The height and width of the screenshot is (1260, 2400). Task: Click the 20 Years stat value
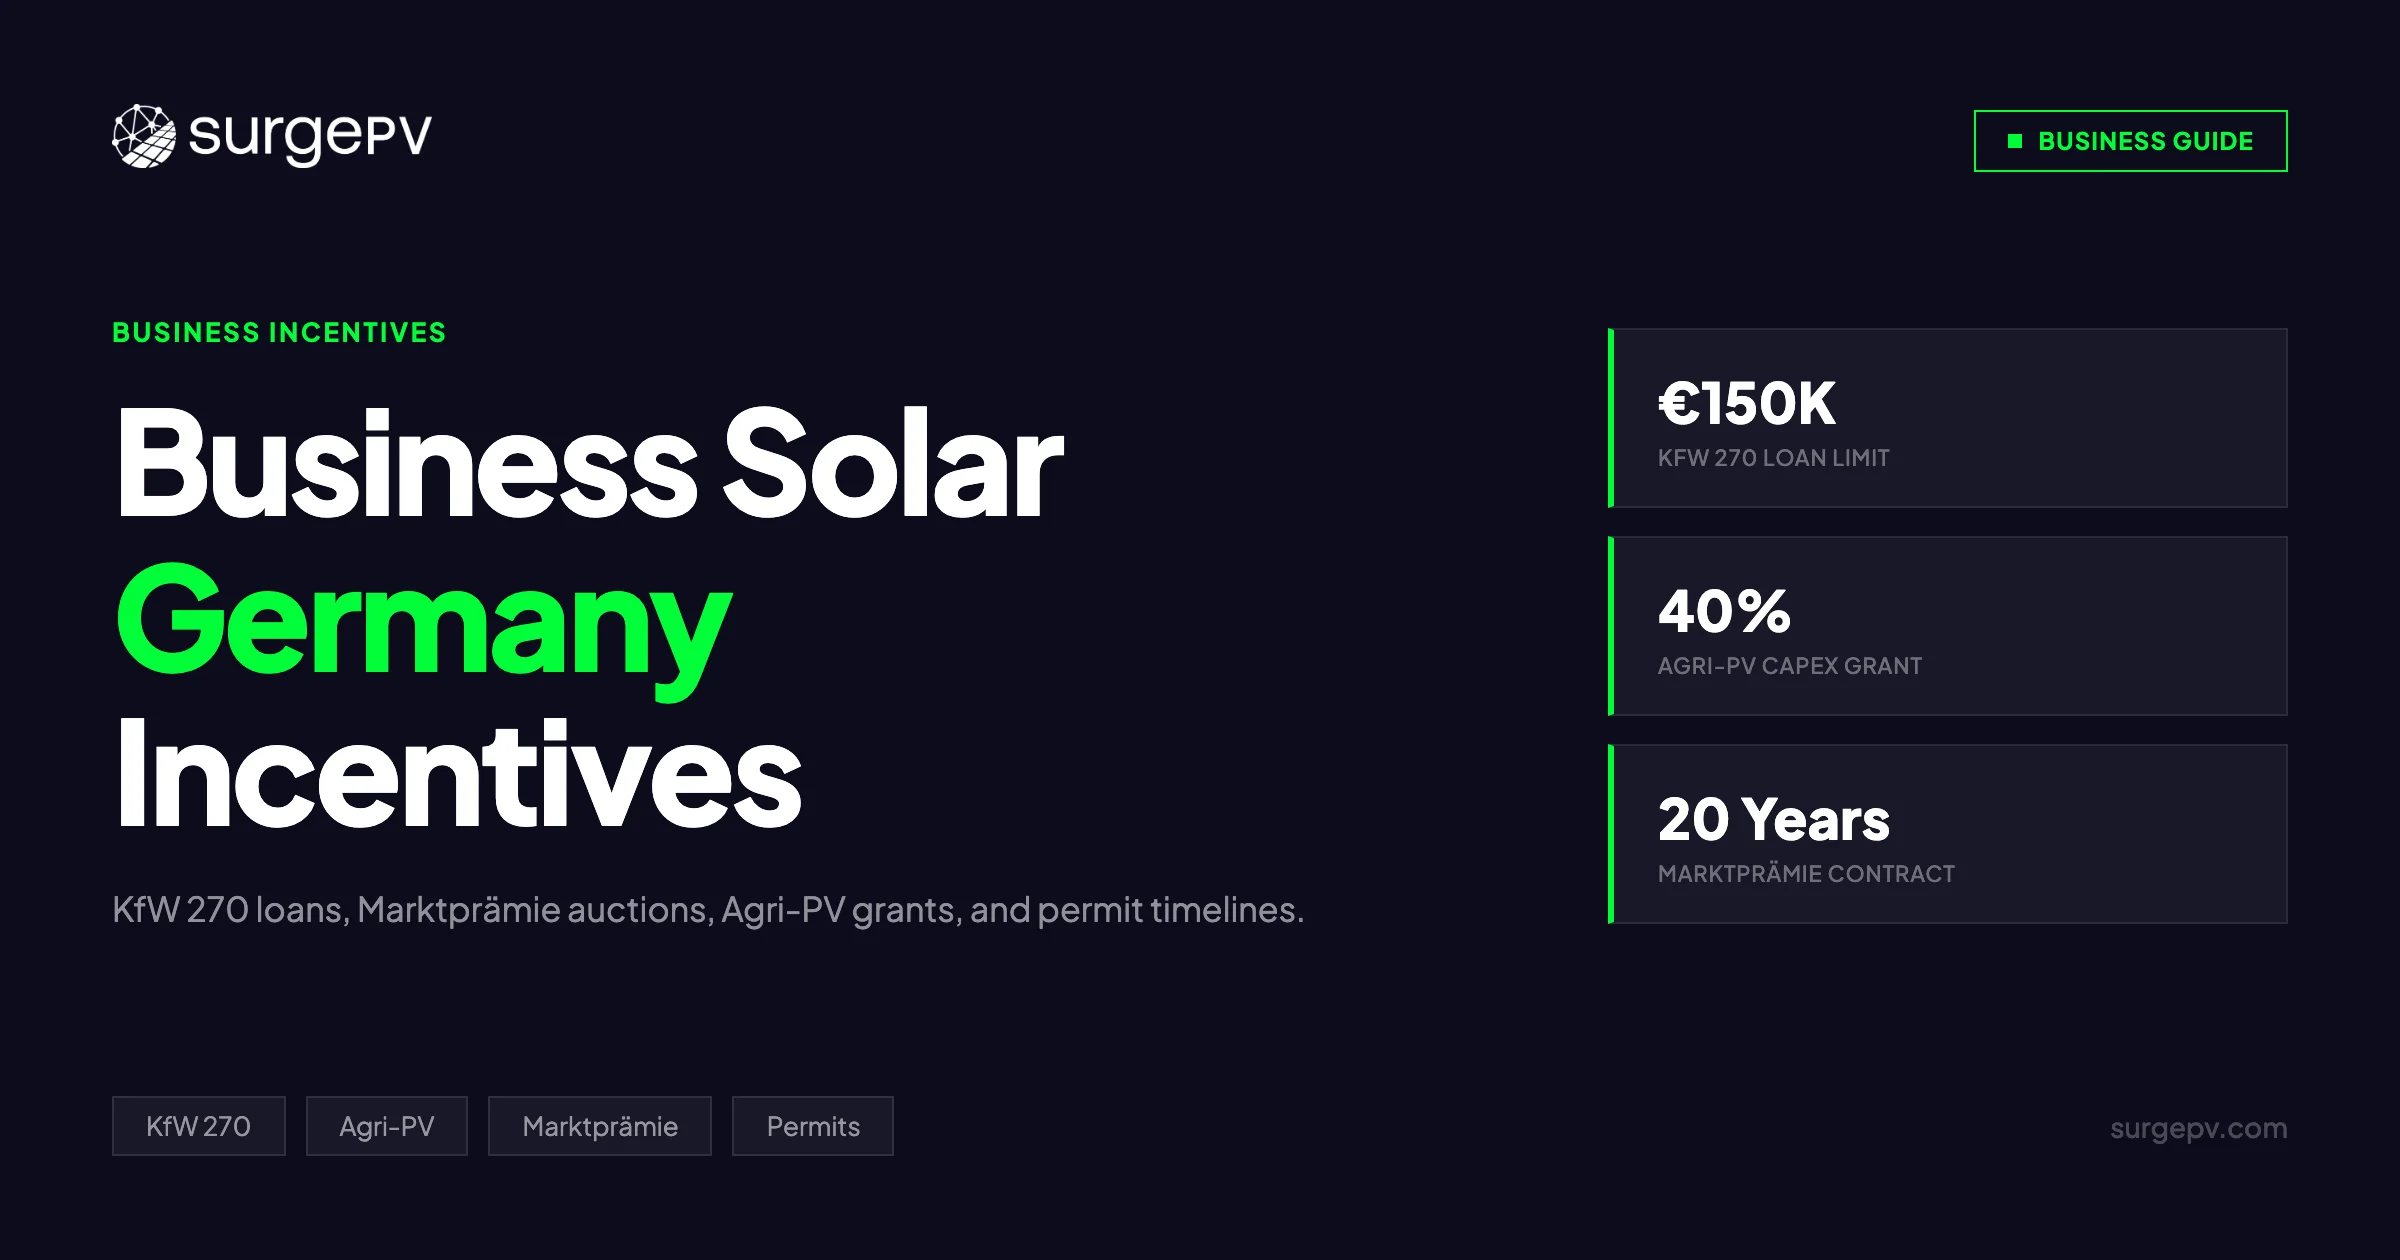coord(1773,819)
